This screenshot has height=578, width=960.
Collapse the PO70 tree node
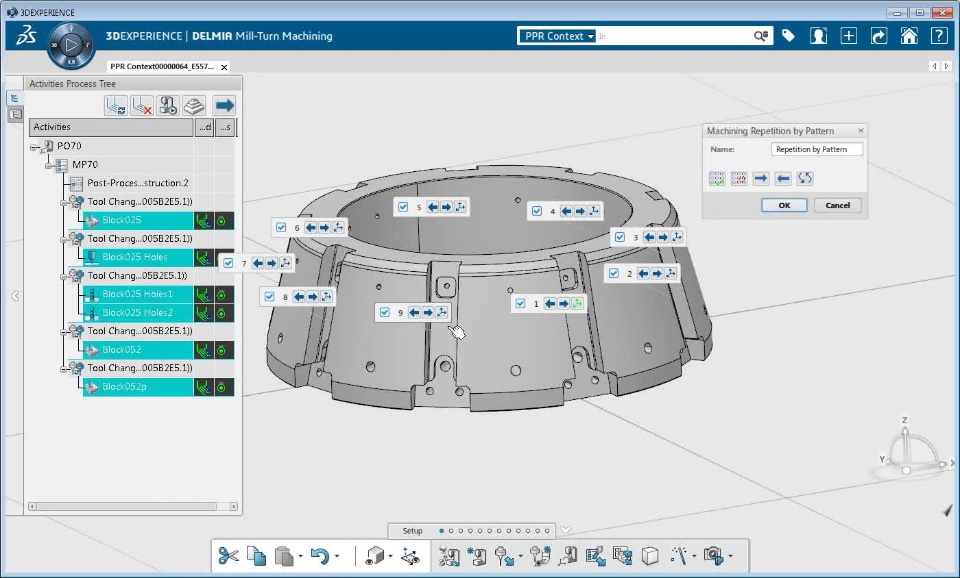point(34,147)
